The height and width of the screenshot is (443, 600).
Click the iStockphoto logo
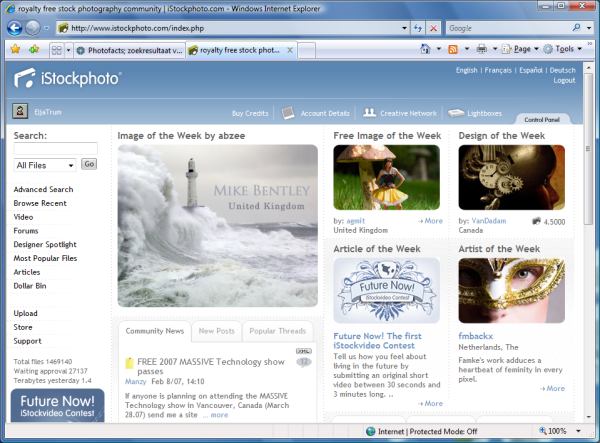pyautogui.click(x=68, y=78)
